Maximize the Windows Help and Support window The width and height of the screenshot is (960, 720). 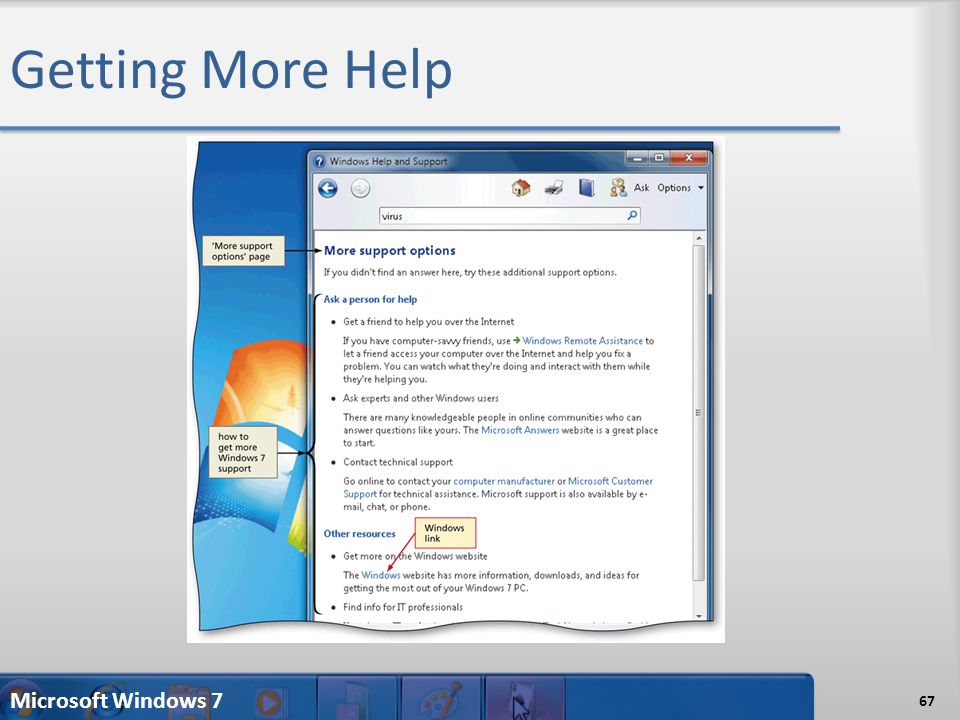659,158
